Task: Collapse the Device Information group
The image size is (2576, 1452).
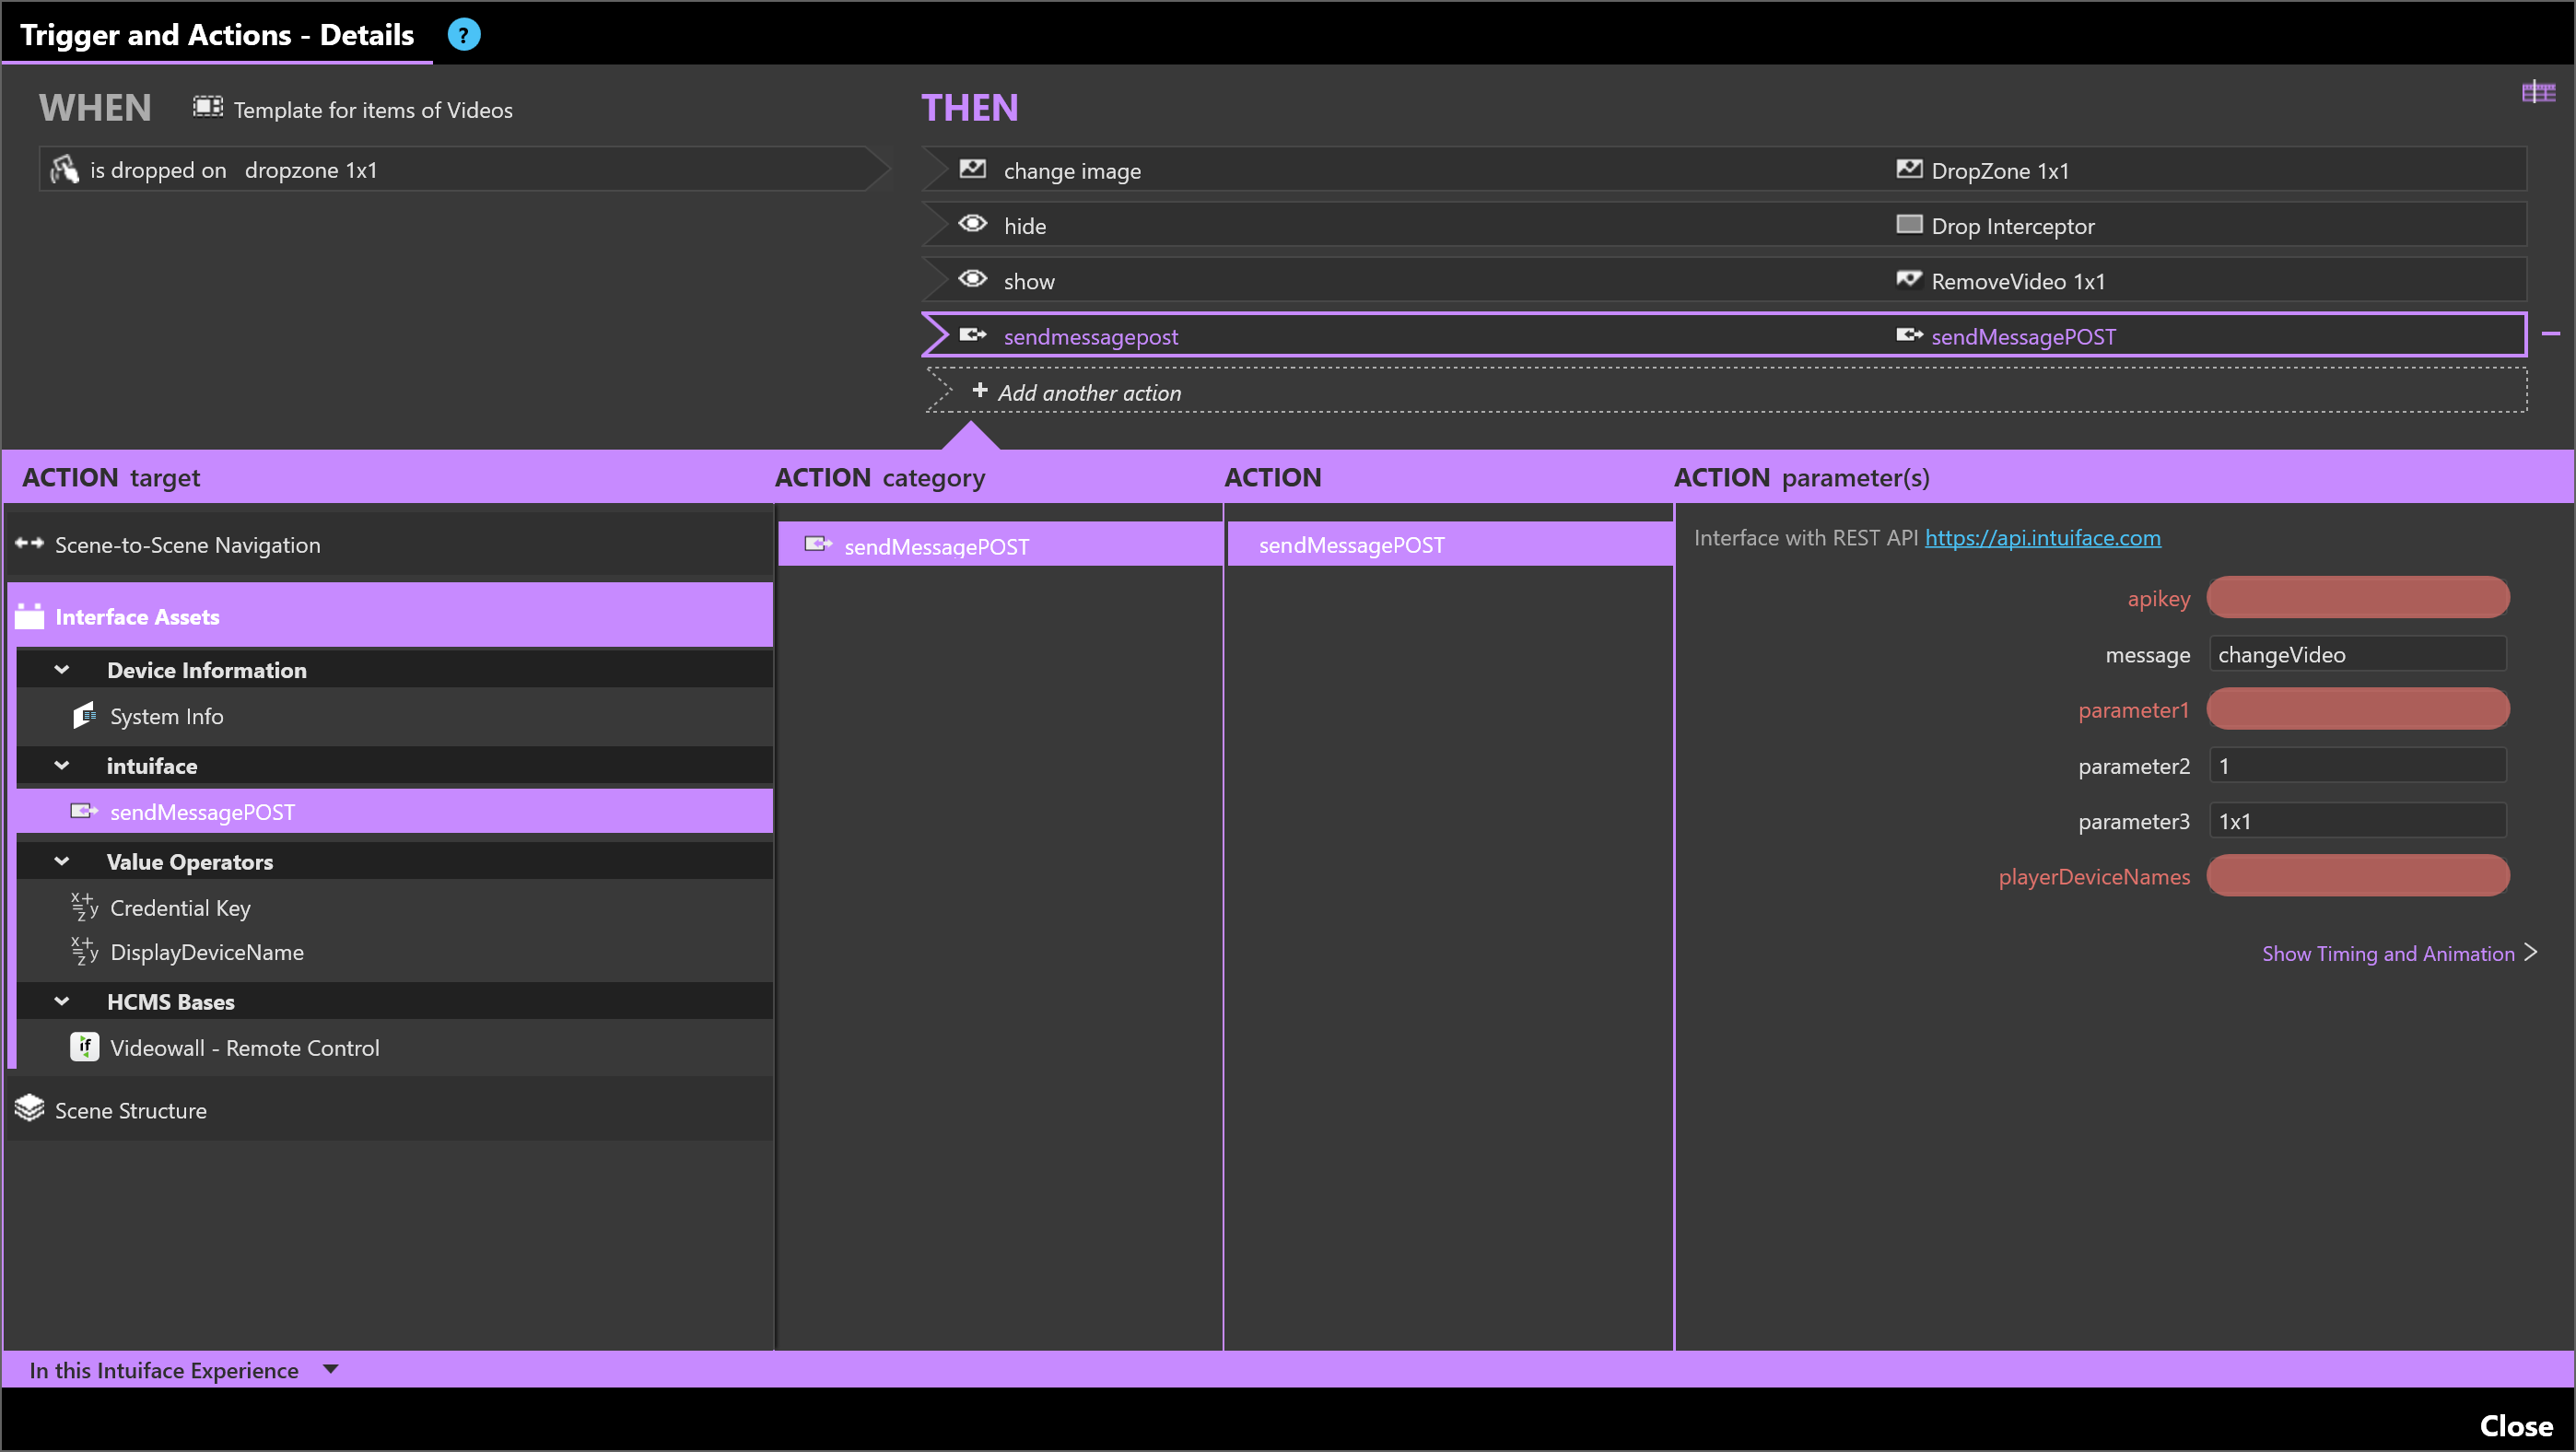Action: (x=62, y=670)
